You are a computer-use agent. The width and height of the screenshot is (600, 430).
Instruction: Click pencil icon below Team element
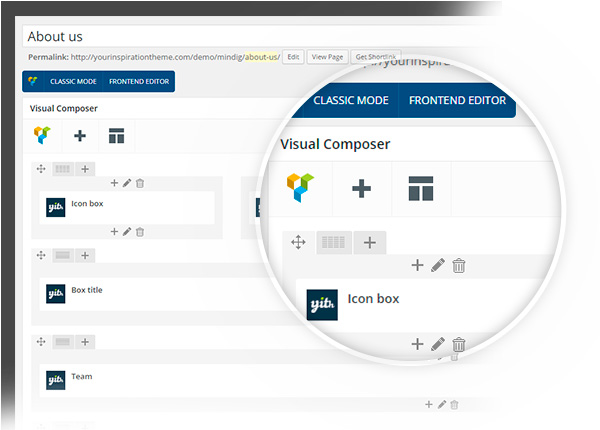coord(442,404)
